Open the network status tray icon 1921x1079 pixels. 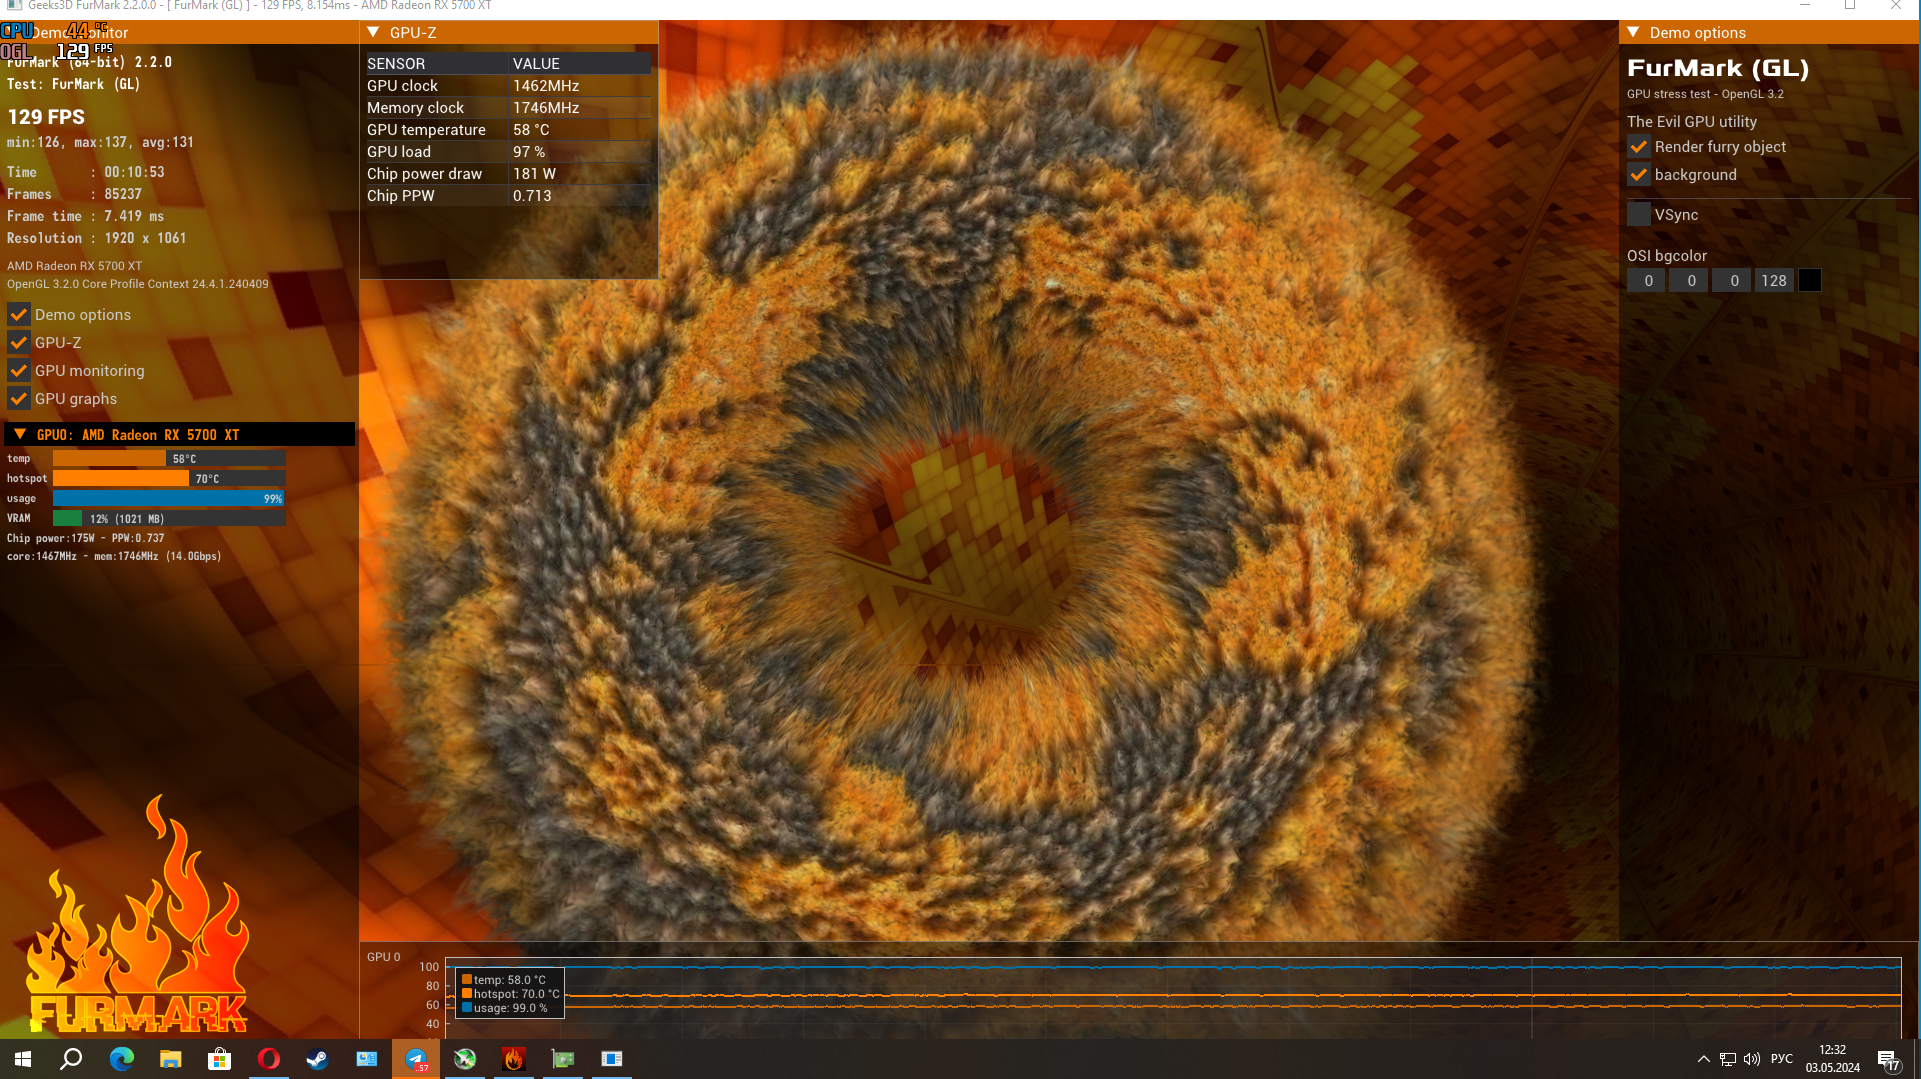pyautogui.click(x=1727, y=1059)
